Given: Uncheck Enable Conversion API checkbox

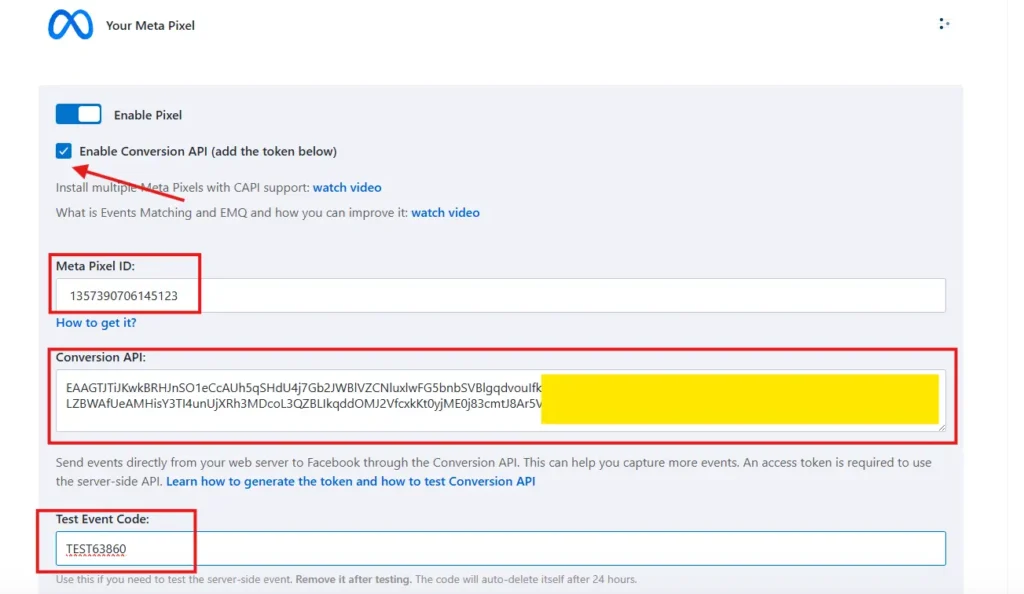Looking at the screenshot, I should click(63, 151).
